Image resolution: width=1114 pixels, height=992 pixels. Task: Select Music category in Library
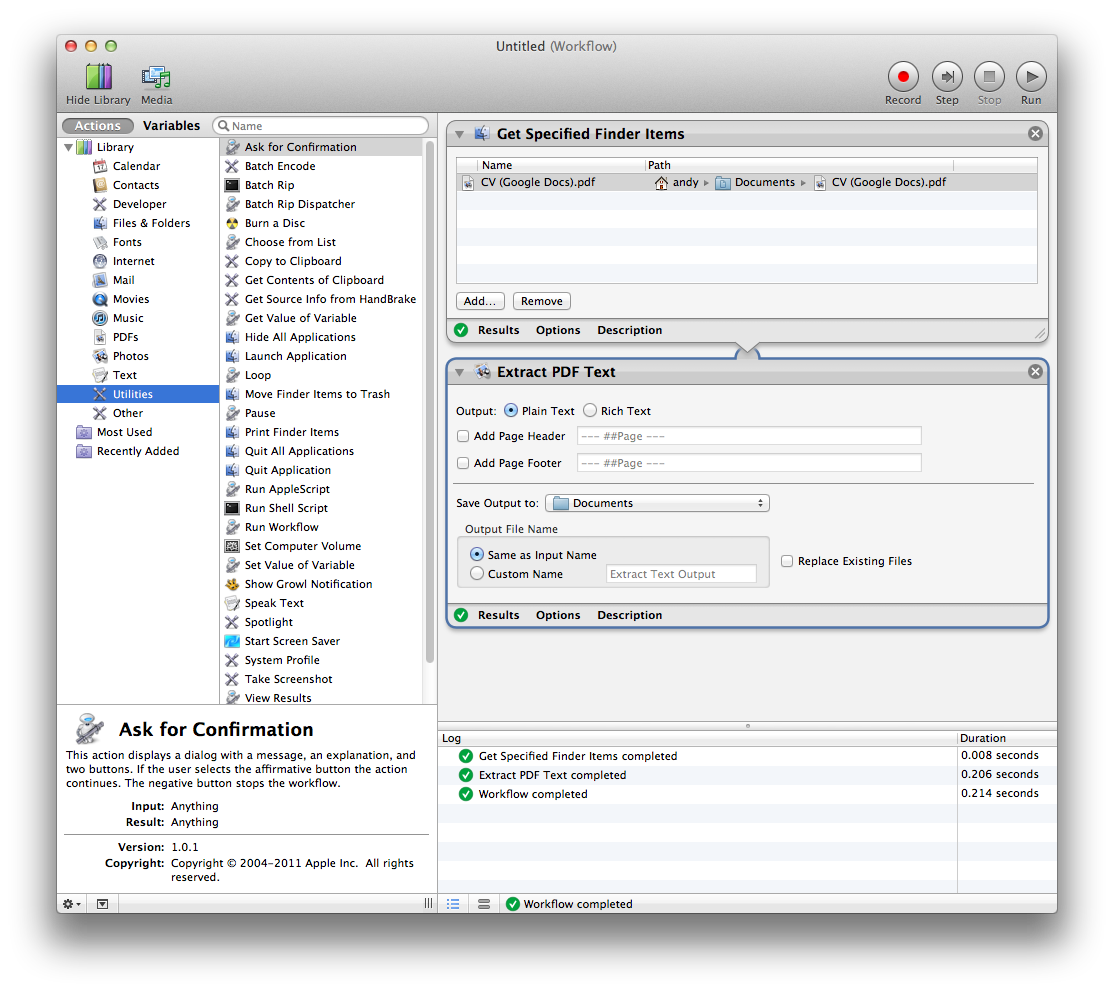[128, 318]
